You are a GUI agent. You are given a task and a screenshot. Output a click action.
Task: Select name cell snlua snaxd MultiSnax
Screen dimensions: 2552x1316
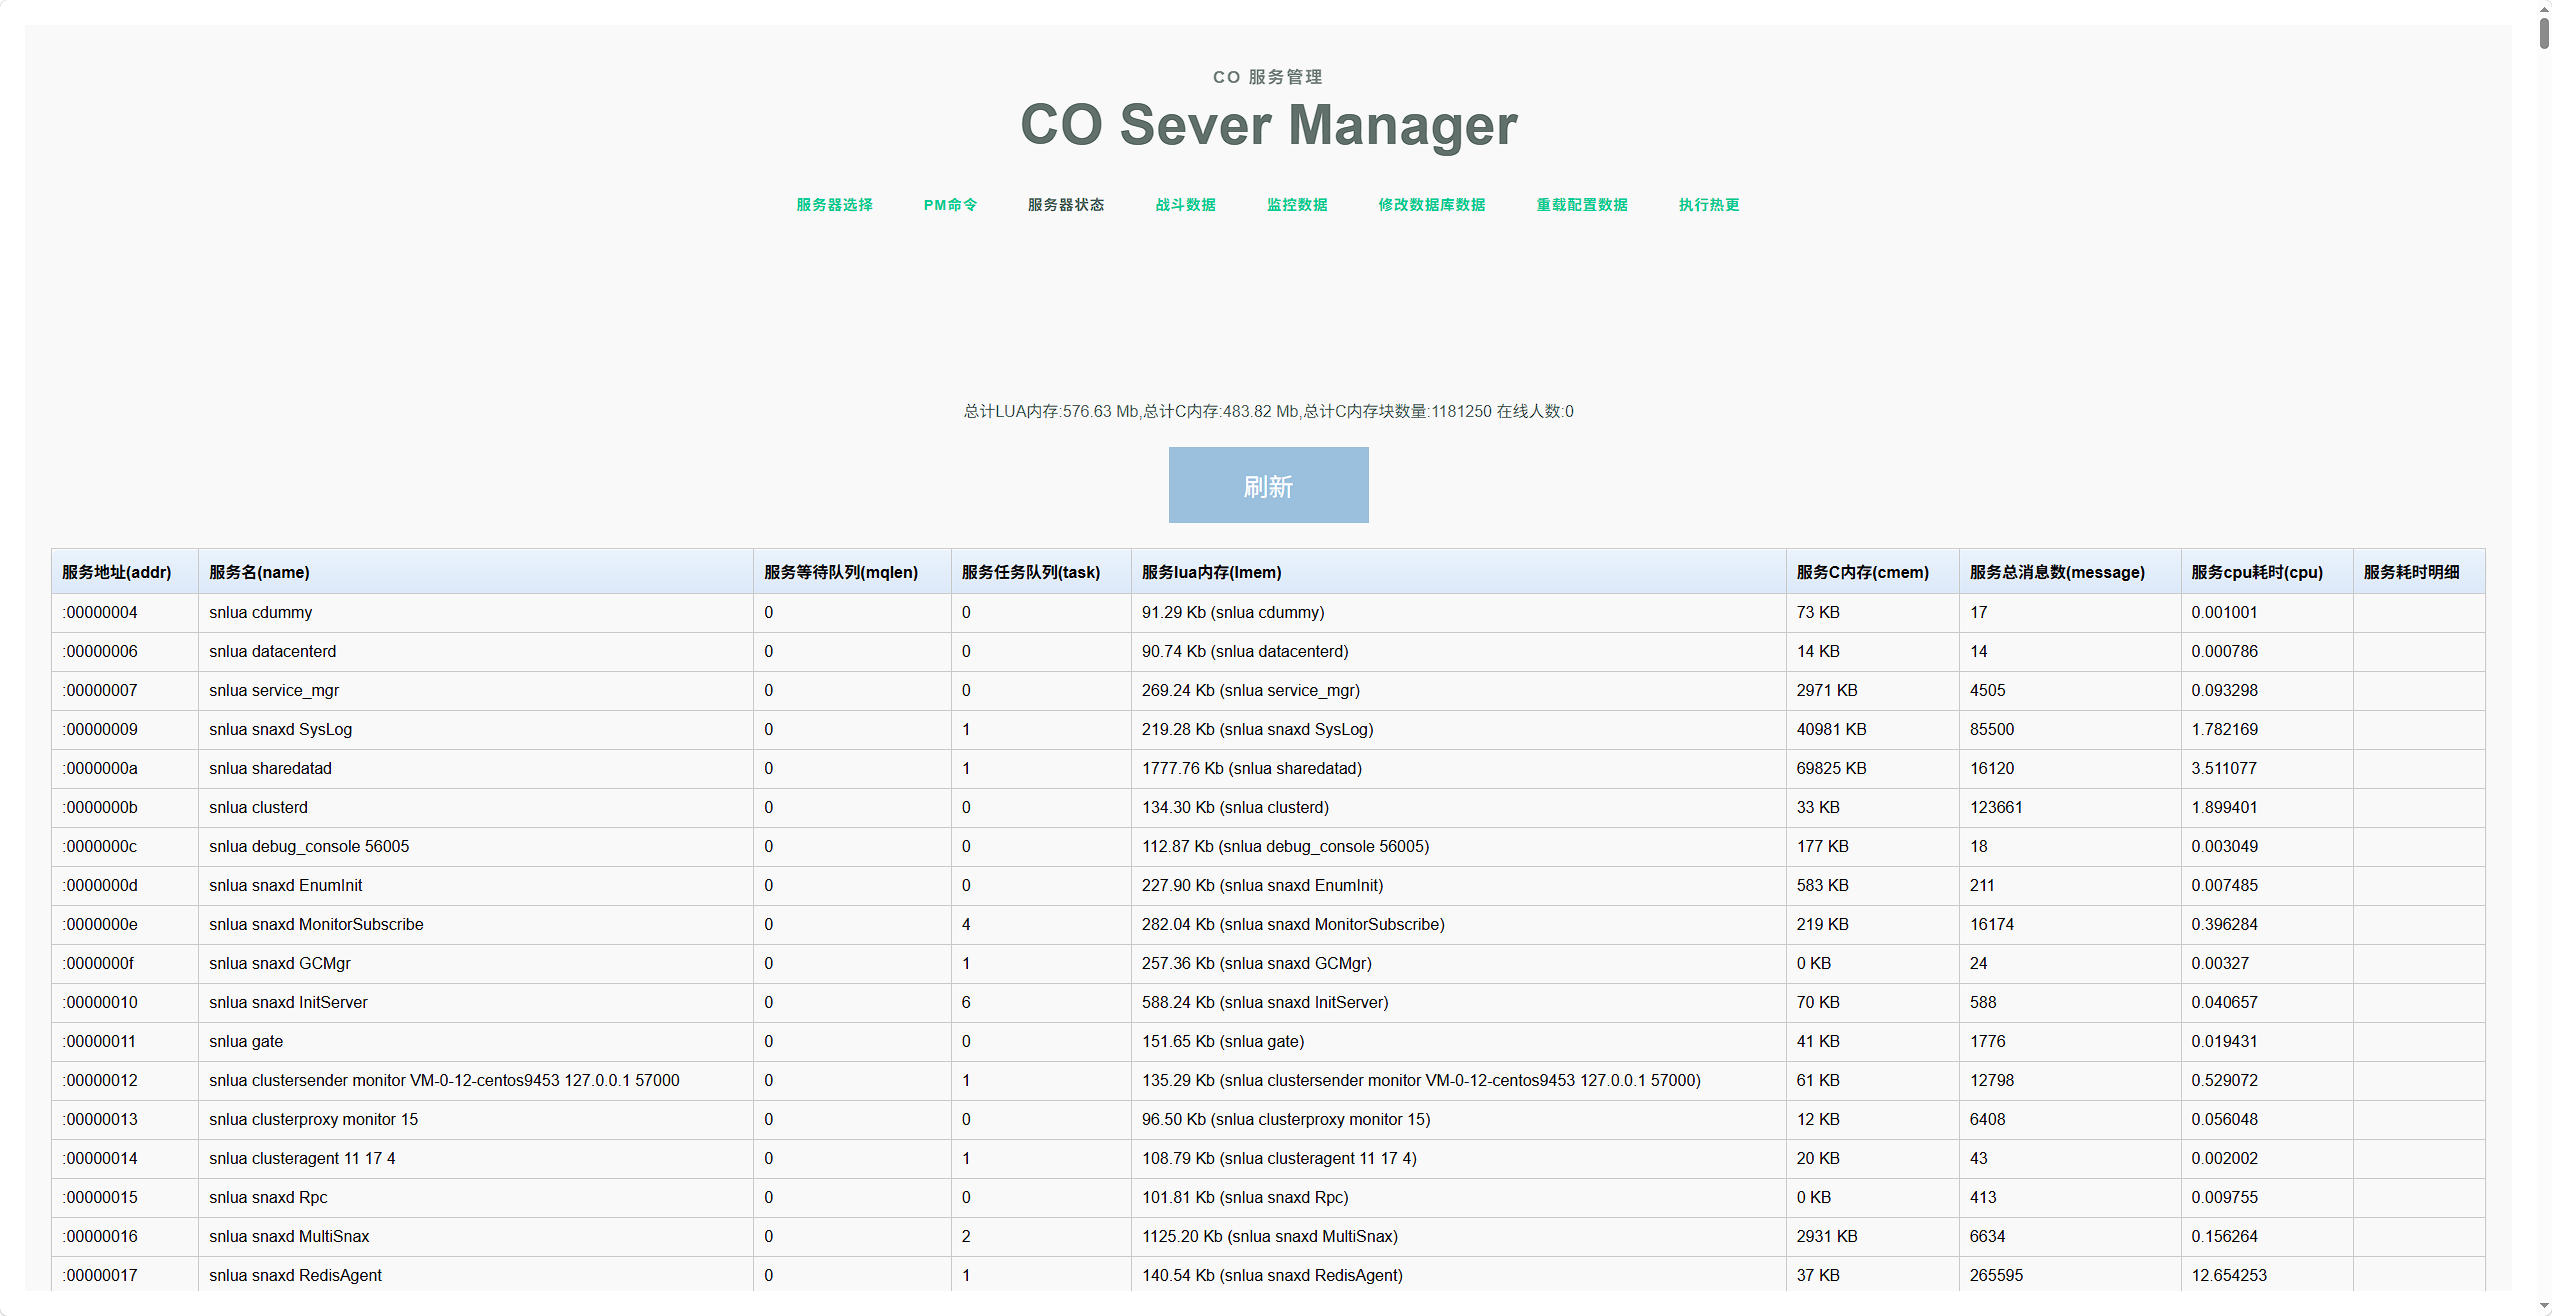[475, 1237]
